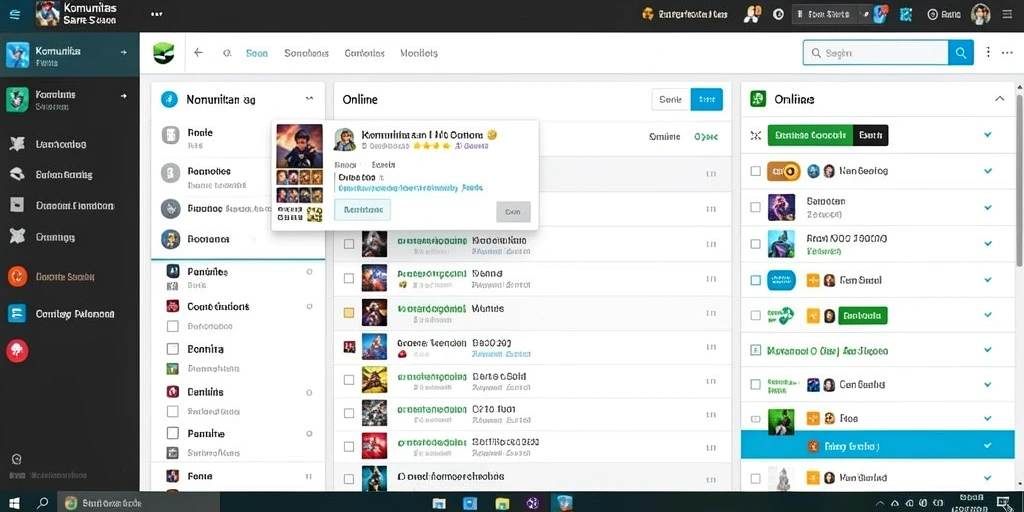The width and height of the screenshot is (1024, 512).
Task: Click the Komunitas header avatar in title bar
Action: (48, 14)
